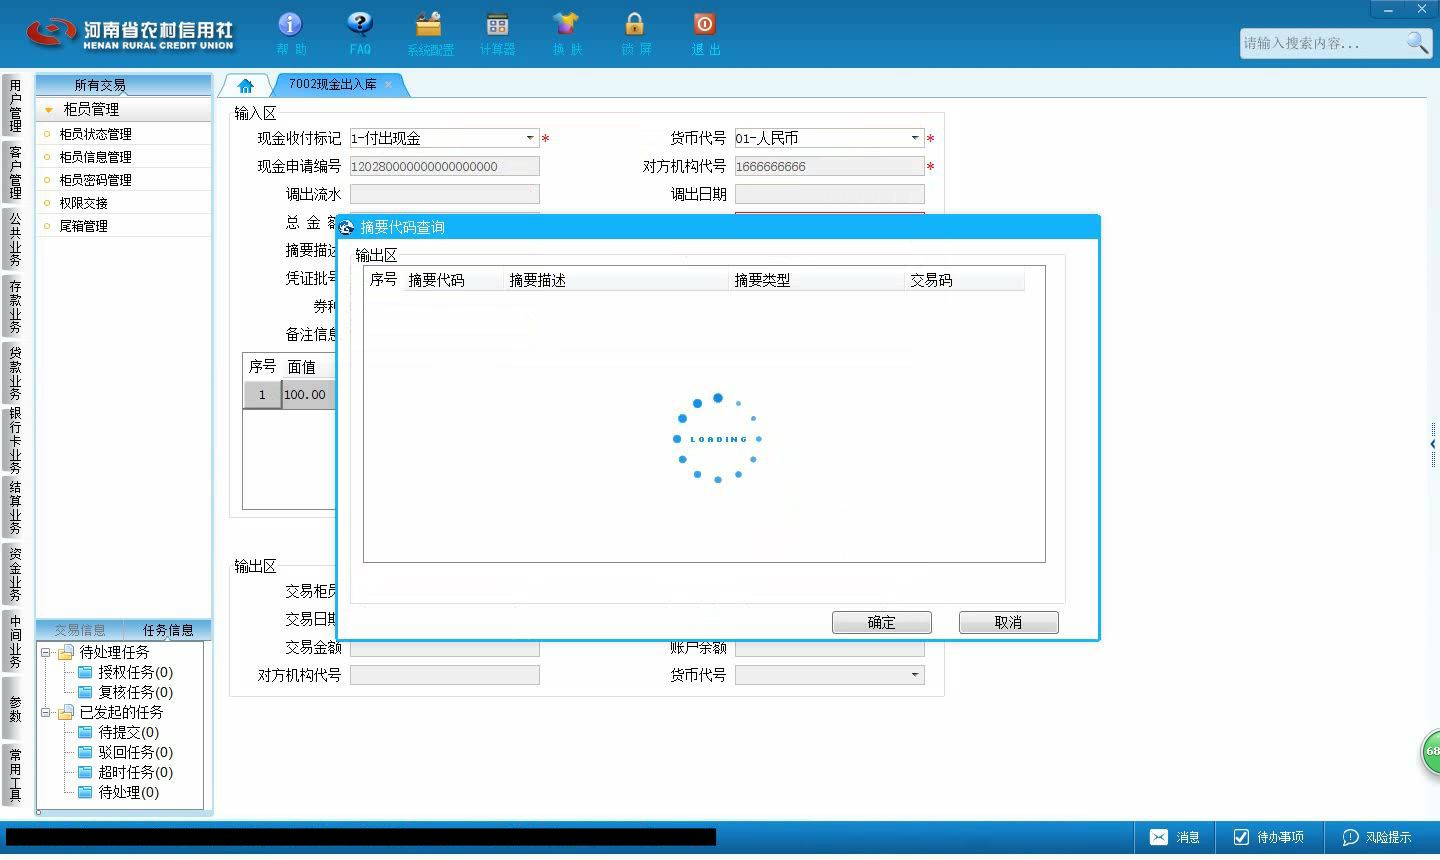Open the 中间业务 side tab
The width and height of the screenshot is (1440, 860).
coord(15,641)
